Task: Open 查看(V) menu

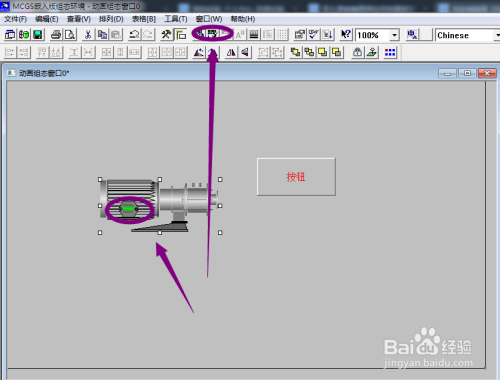Action: (x=79, y=19)
